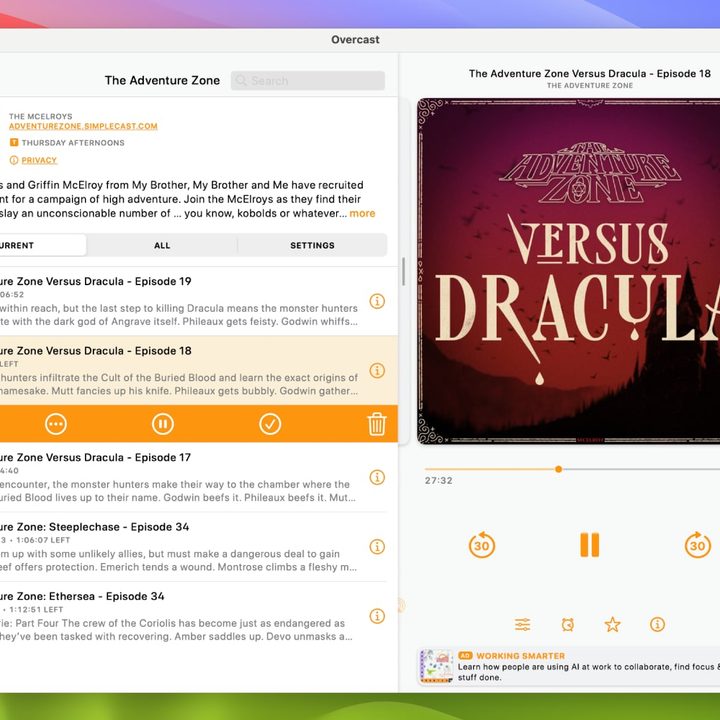Open info for Versus Dracula Episode 19
Screen dimensions: 720x720
tap(377, 301)
